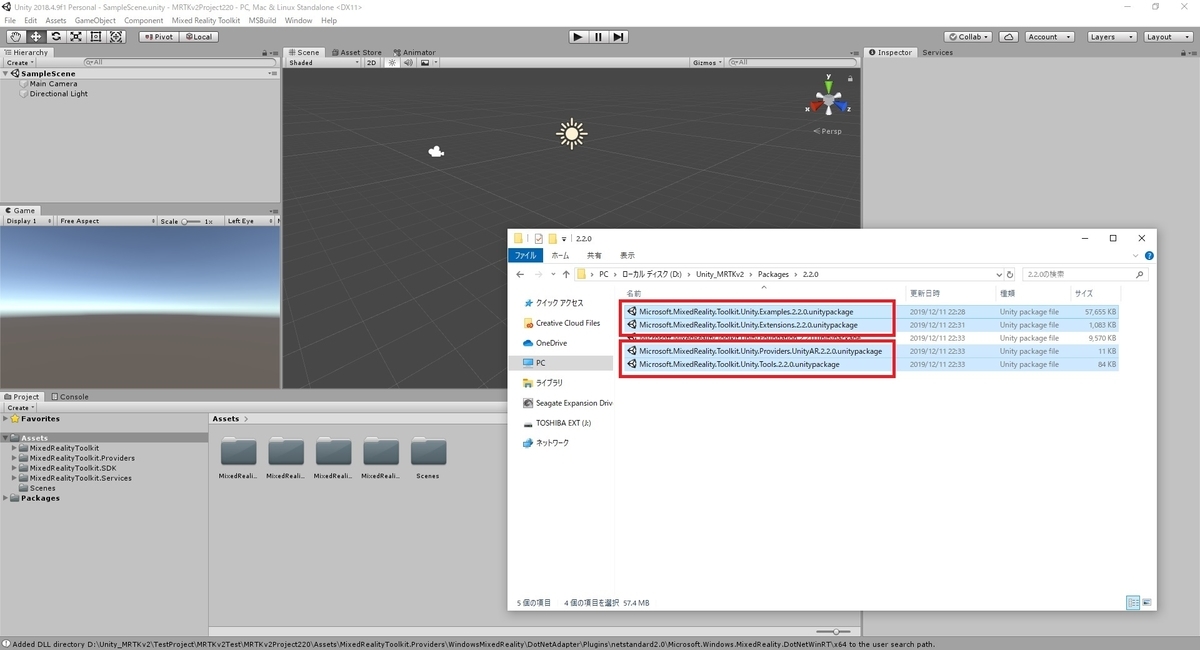The width and height of the screenshot is (1200, 650).
Task: Select the Rect tool in Unity toolbar
Action: coord(96,36)
